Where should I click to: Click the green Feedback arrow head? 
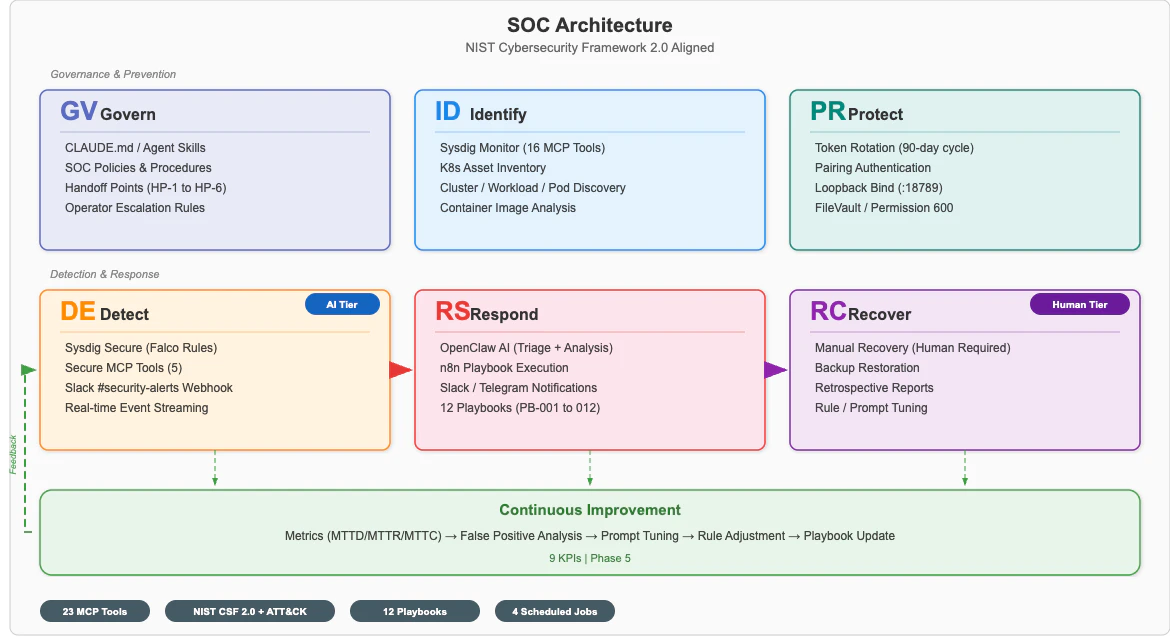28,370
